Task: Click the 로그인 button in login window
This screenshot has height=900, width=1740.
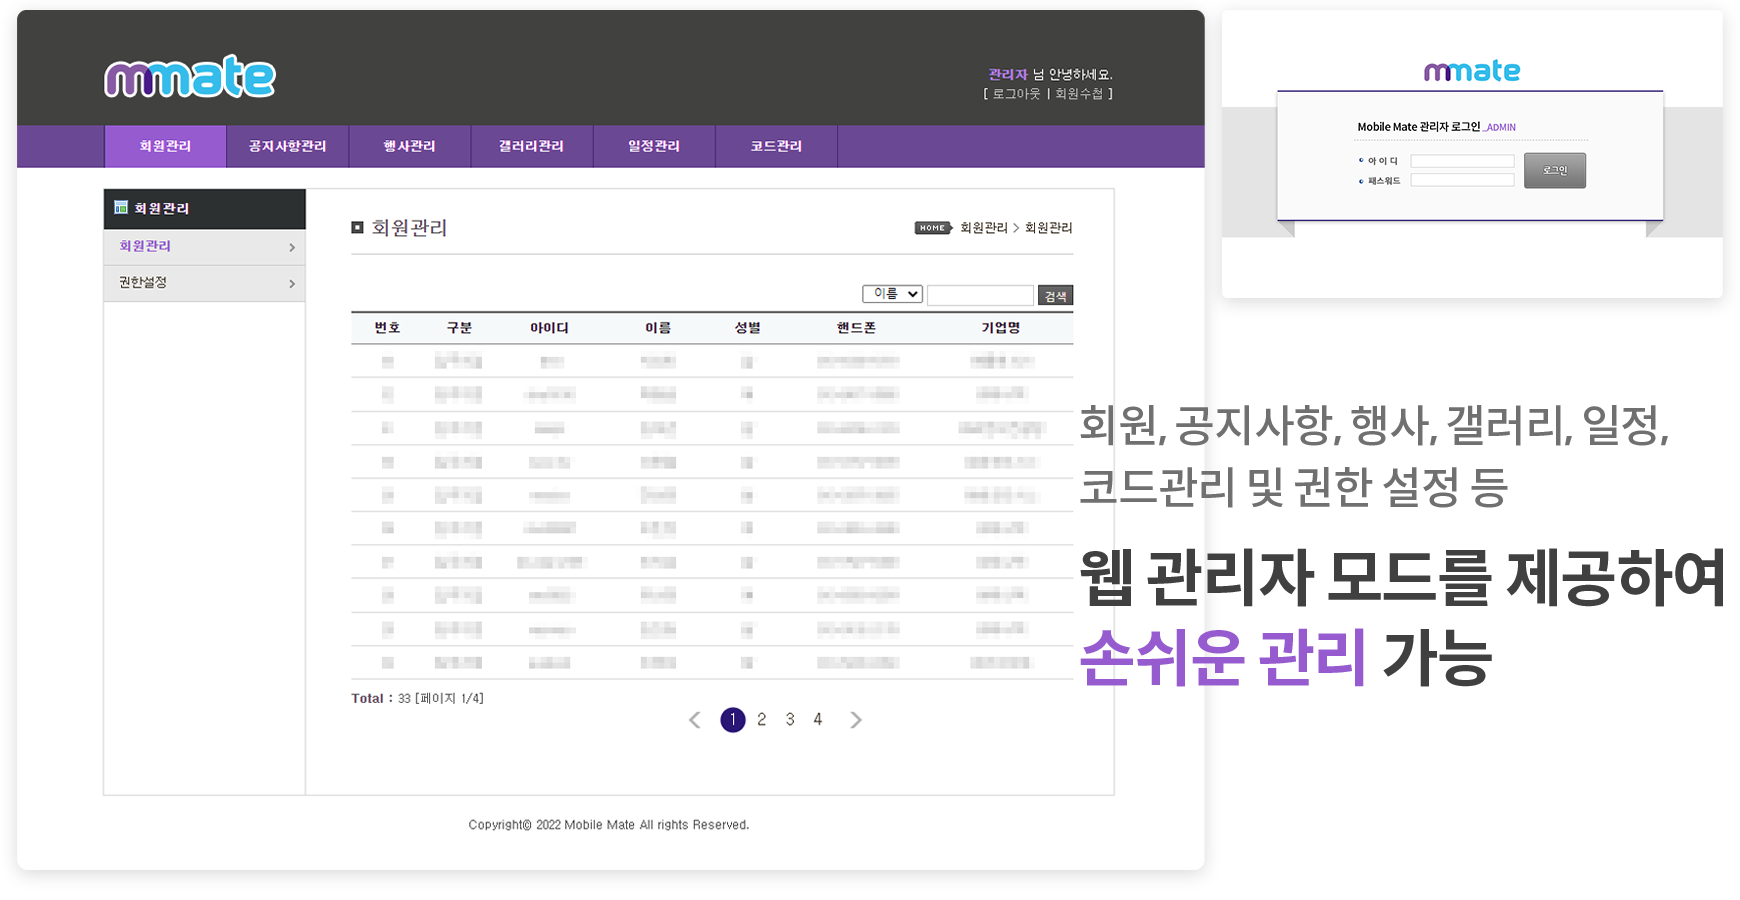Action: point(1555,170)
